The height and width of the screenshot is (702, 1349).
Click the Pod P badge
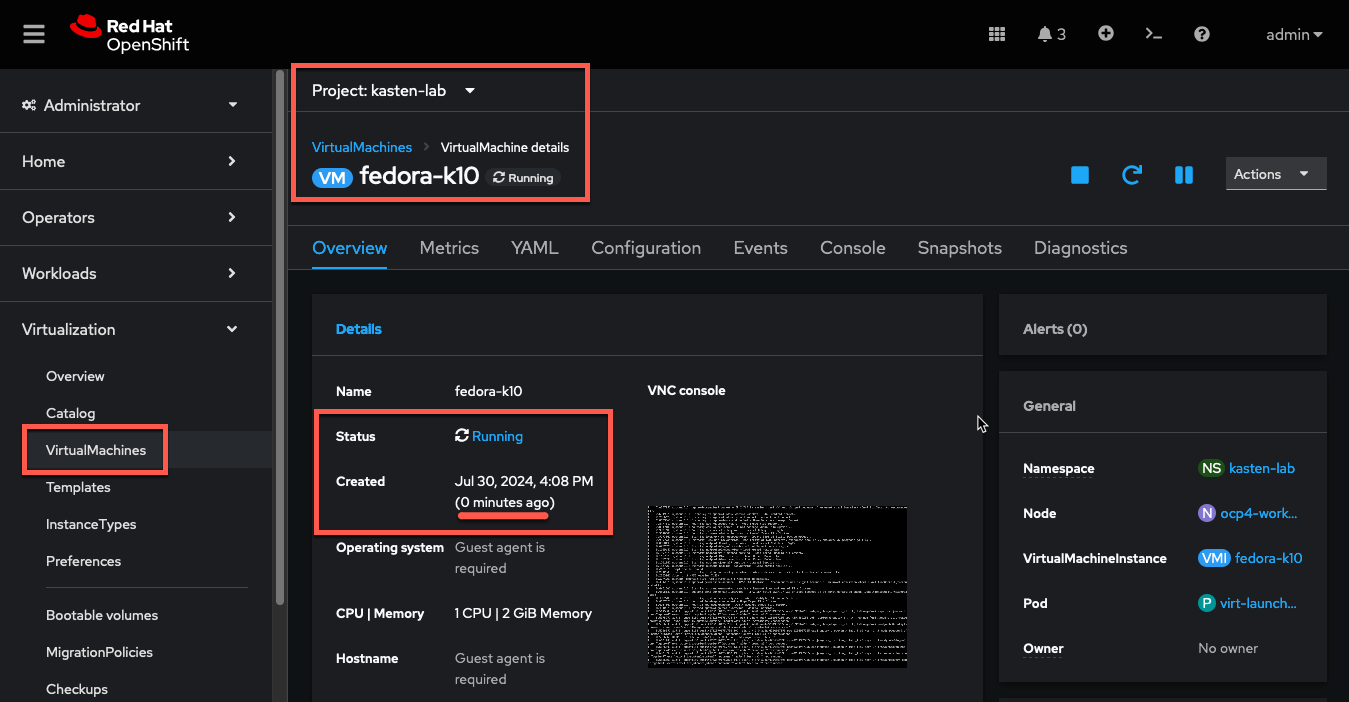click(1207, 603)
